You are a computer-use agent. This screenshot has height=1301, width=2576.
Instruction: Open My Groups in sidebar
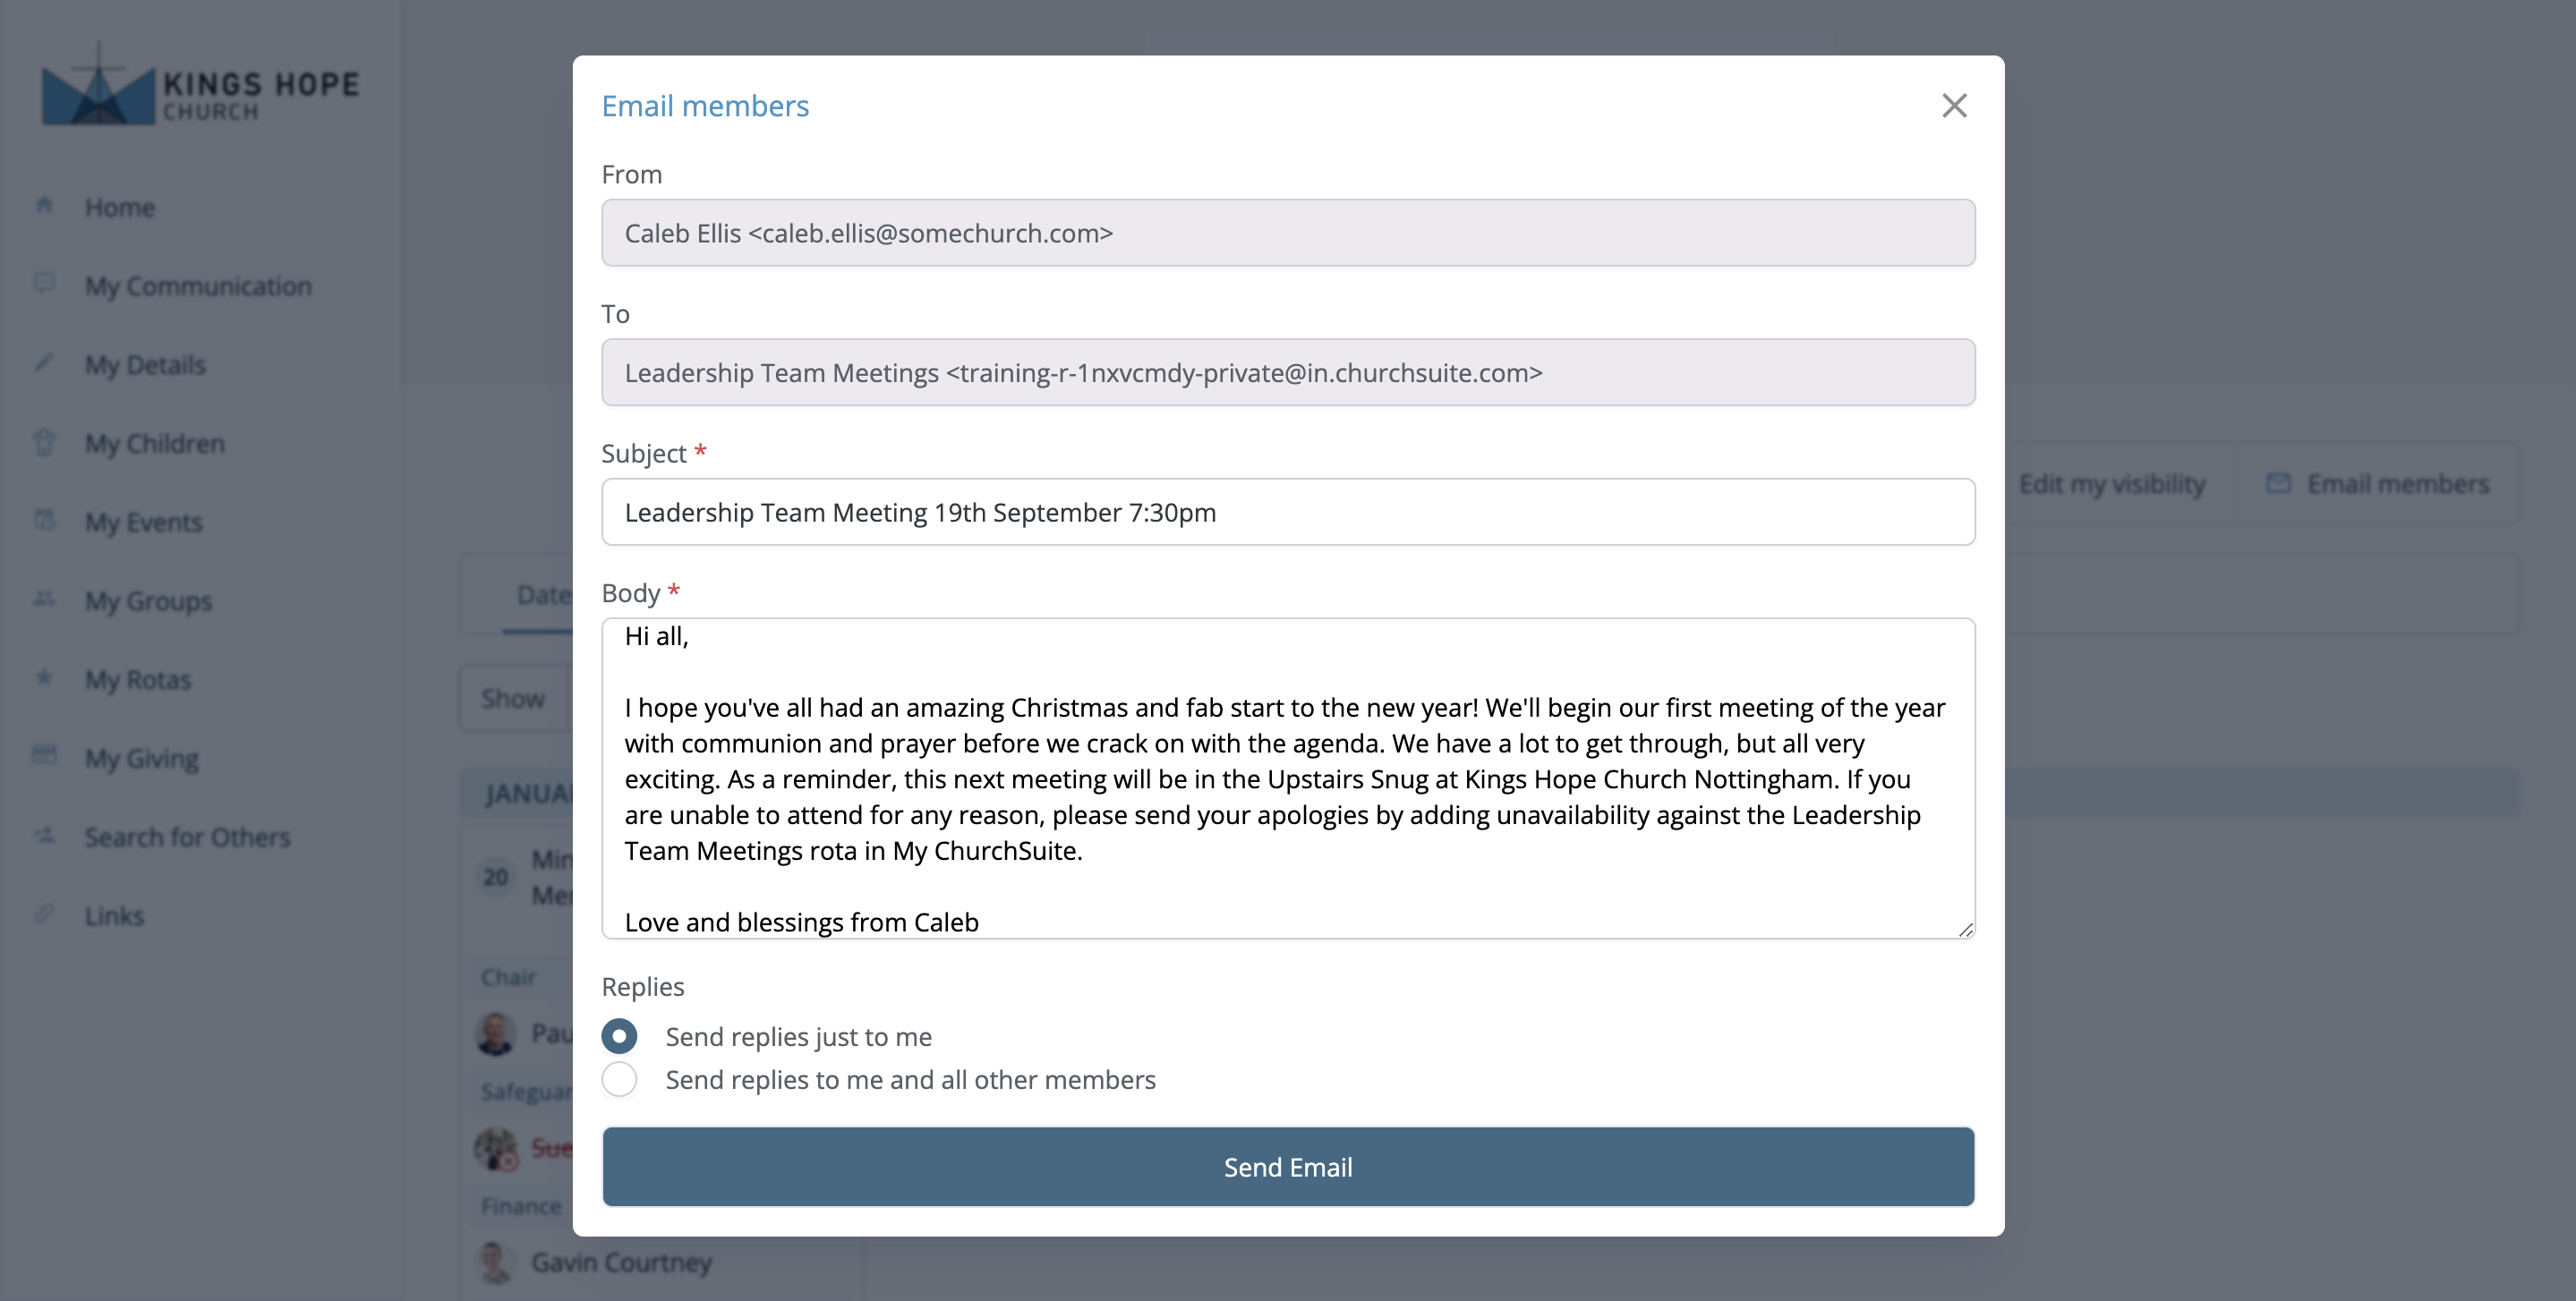click(148, 601)
